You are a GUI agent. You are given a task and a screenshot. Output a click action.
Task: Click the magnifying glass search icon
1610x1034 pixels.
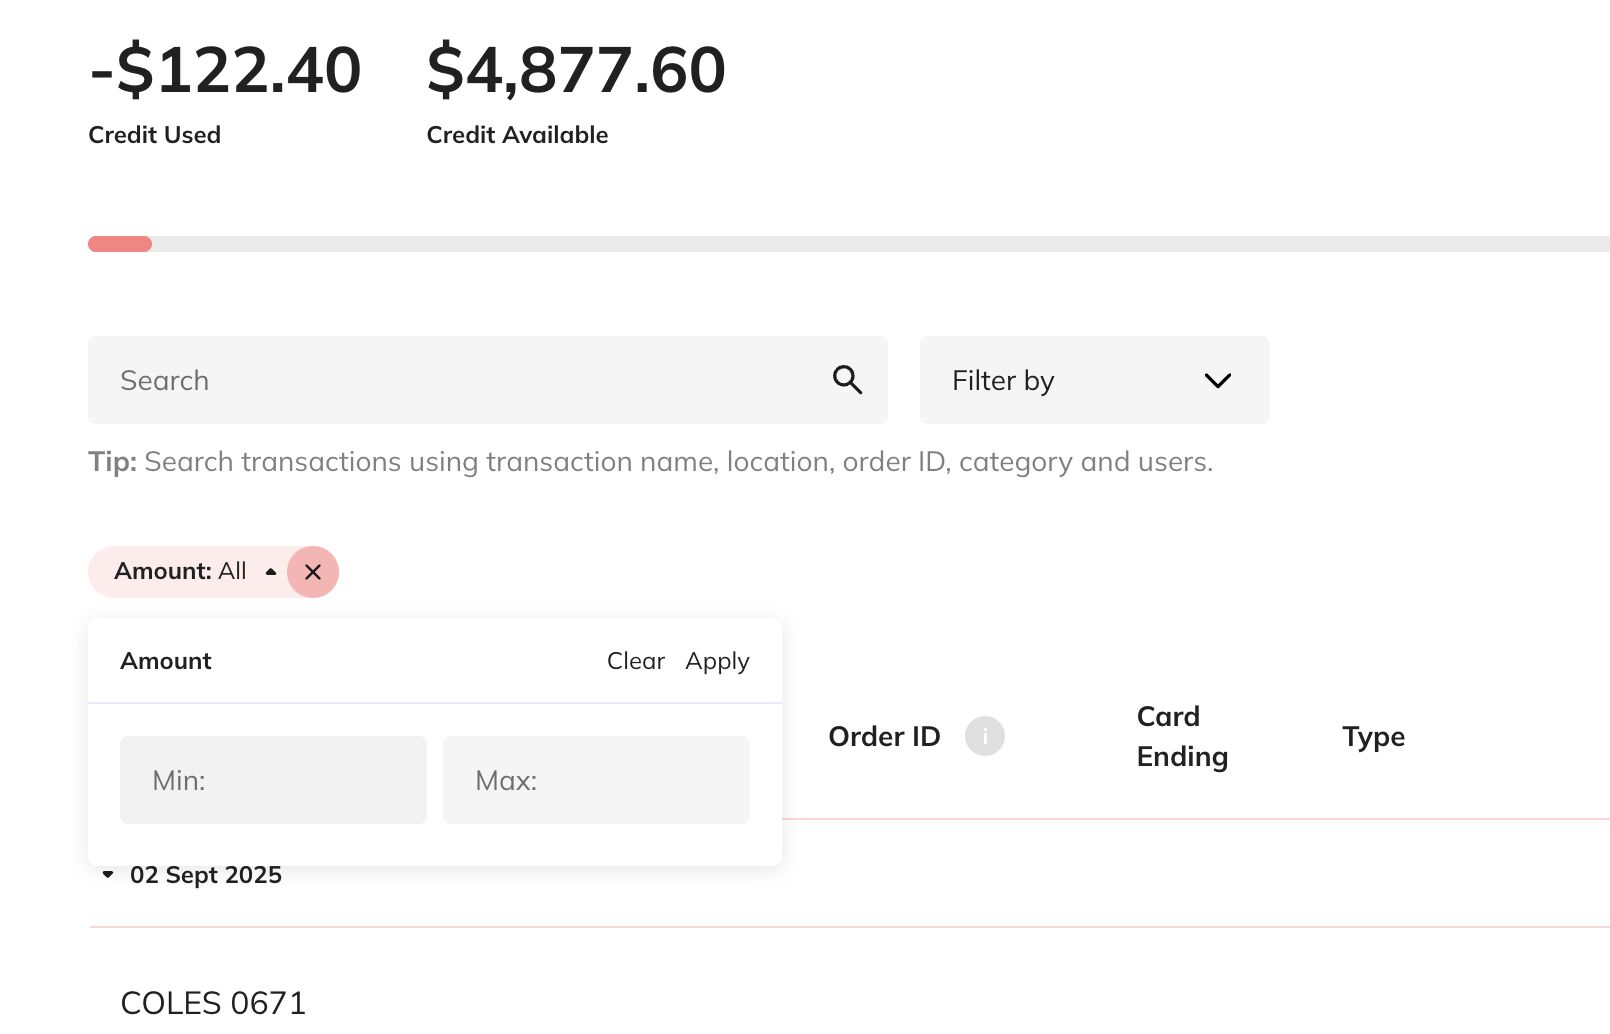[x=847, y=380]
